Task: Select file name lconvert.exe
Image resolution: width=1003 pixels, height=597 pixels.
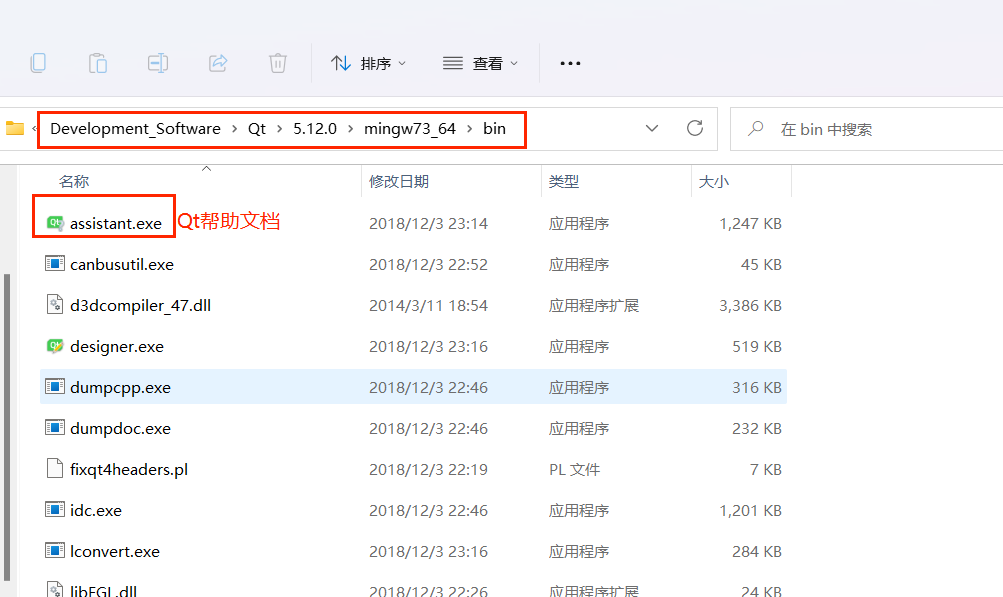Action: (115, 551)
